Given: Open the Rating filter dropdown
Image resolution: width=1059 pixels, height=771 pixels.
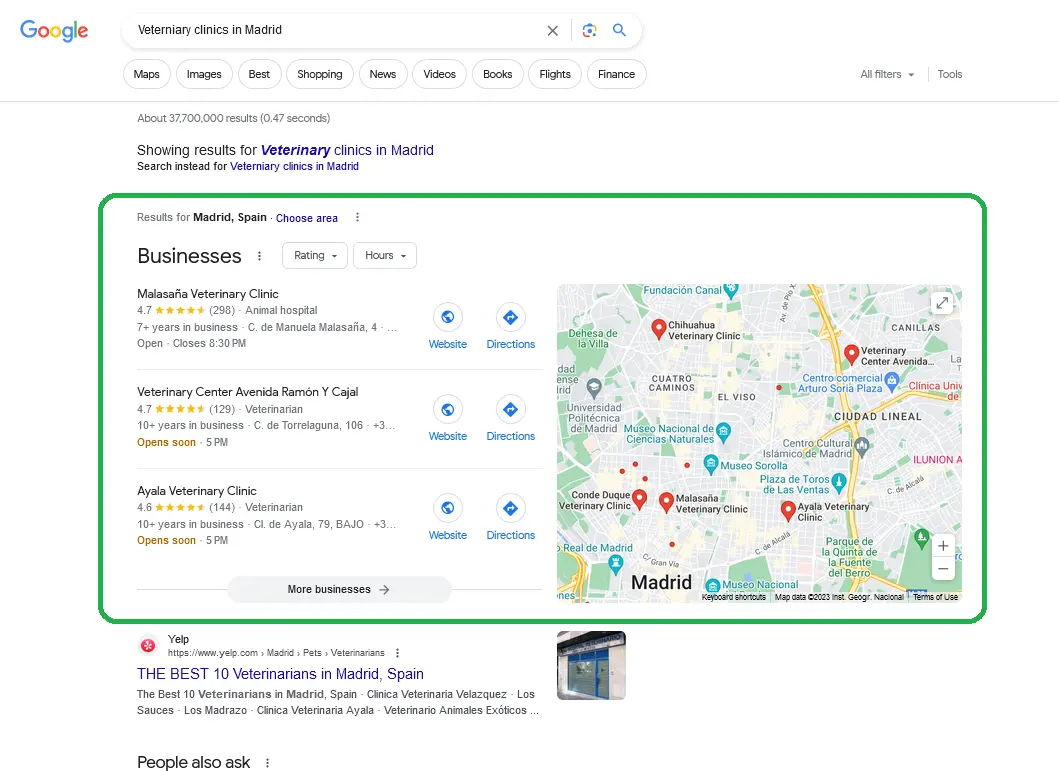Looking at the screenshot, I should coord(315,255).
